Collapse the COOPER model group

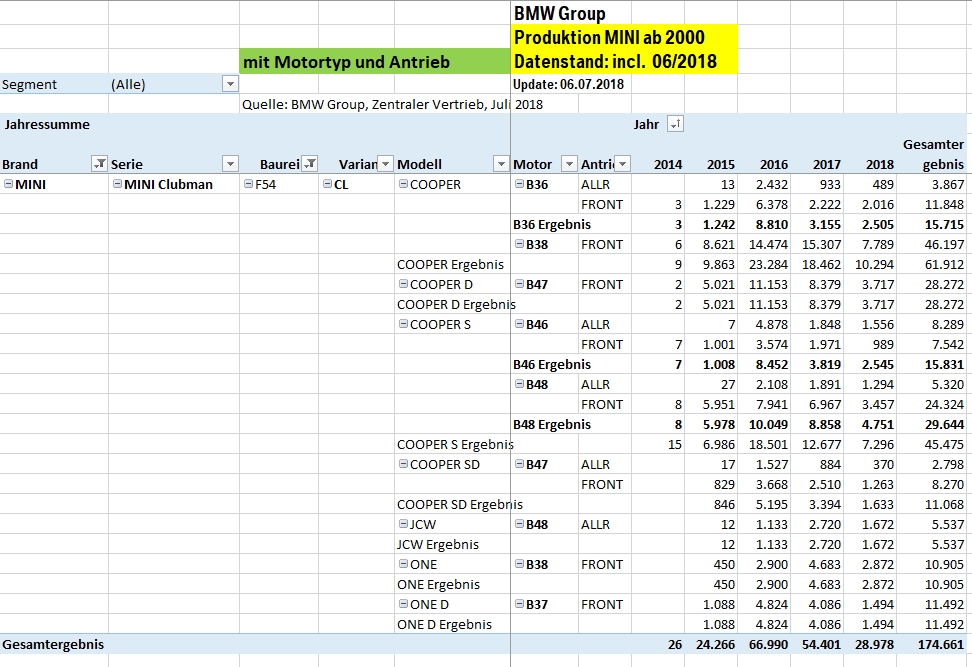tap(404, 183)
